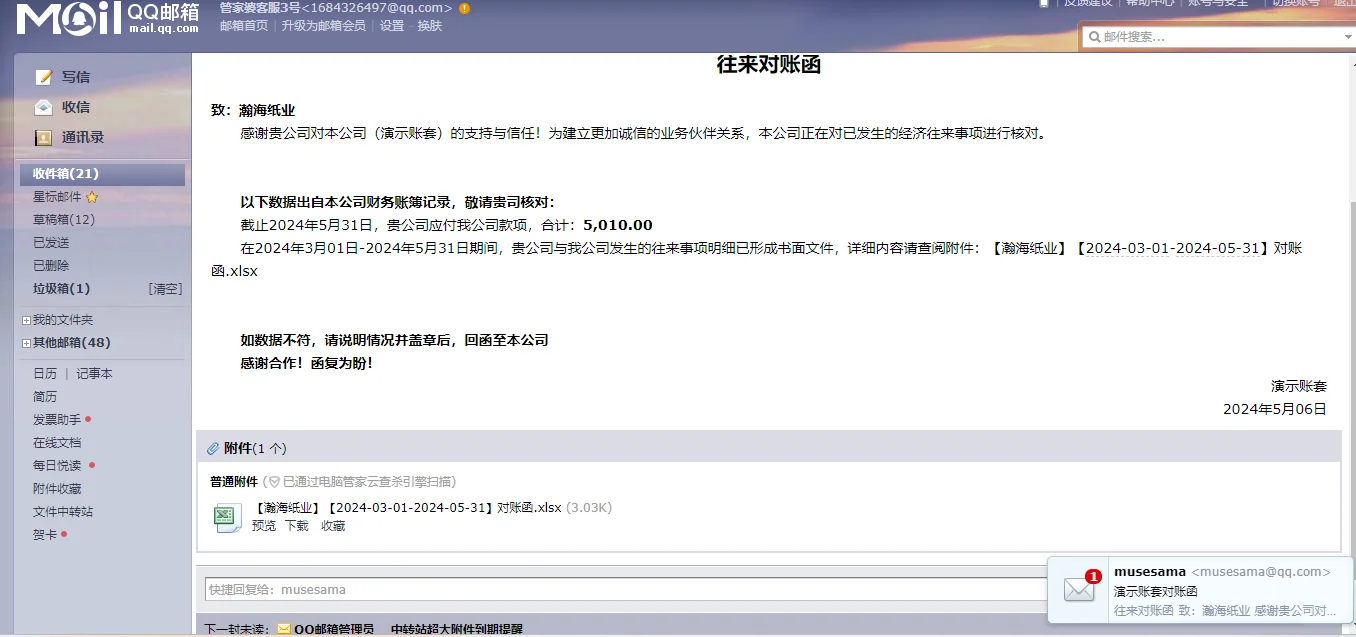Screen dimensions: 1356x637
Task: Open compose mail with the 写信 pencil icon
Action: 42,76
